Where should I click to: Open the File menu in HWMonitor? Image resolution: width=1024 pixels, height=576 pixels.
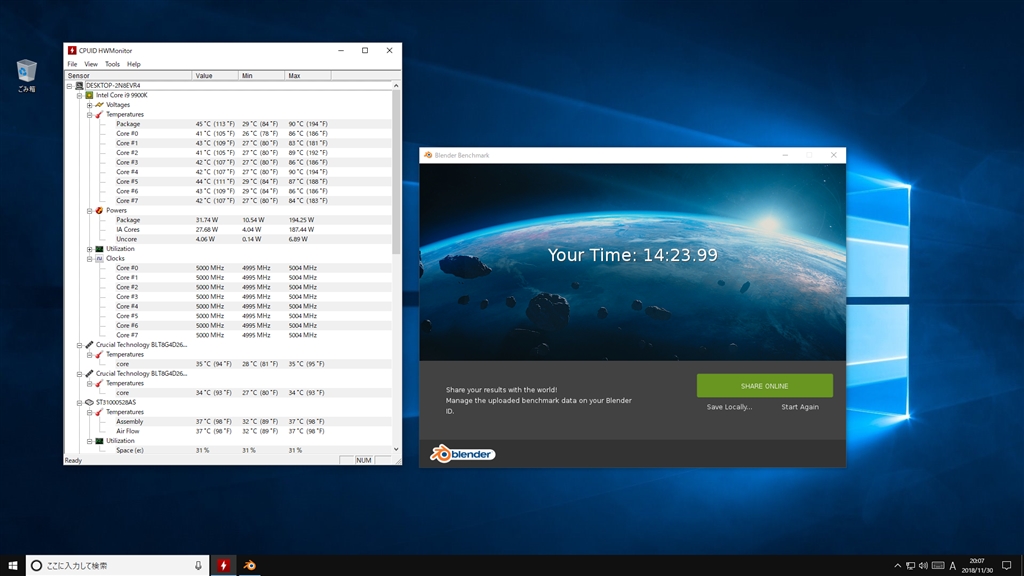coord(72,64)
